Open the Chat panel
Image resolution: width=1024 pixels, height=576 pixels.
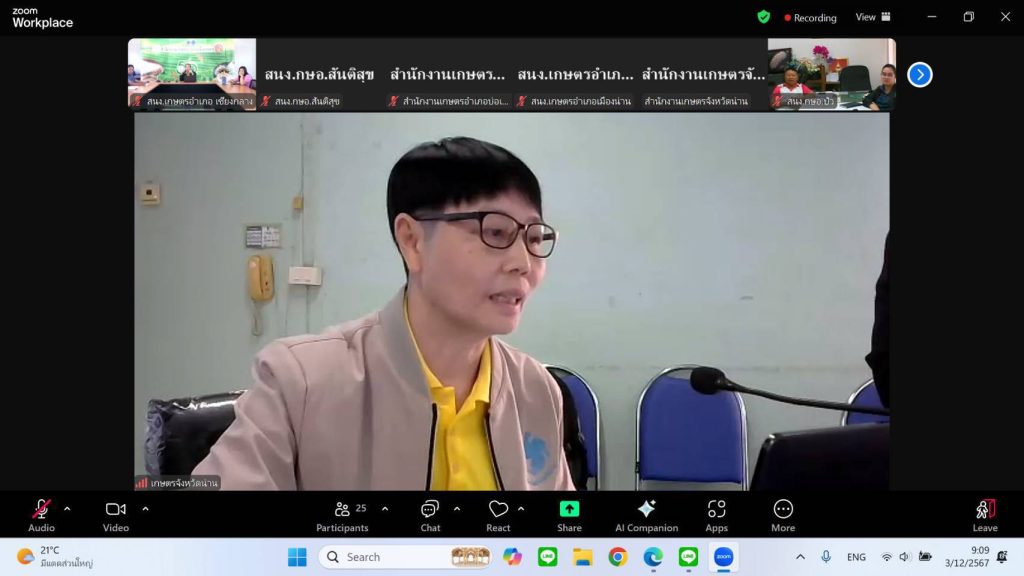[430, 514]
